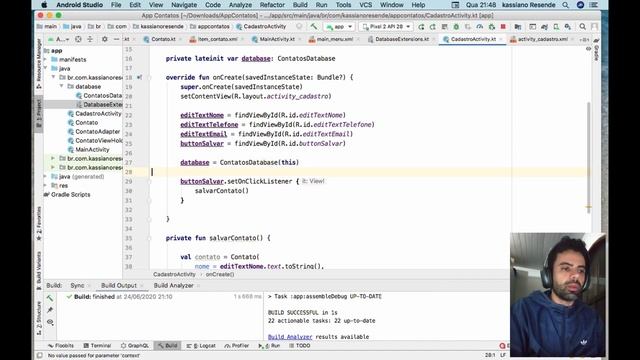The image size is (640, 360).
Task: Open the Pixel 2 API 28 device dropdown
Action: click(x=386, y=27)
